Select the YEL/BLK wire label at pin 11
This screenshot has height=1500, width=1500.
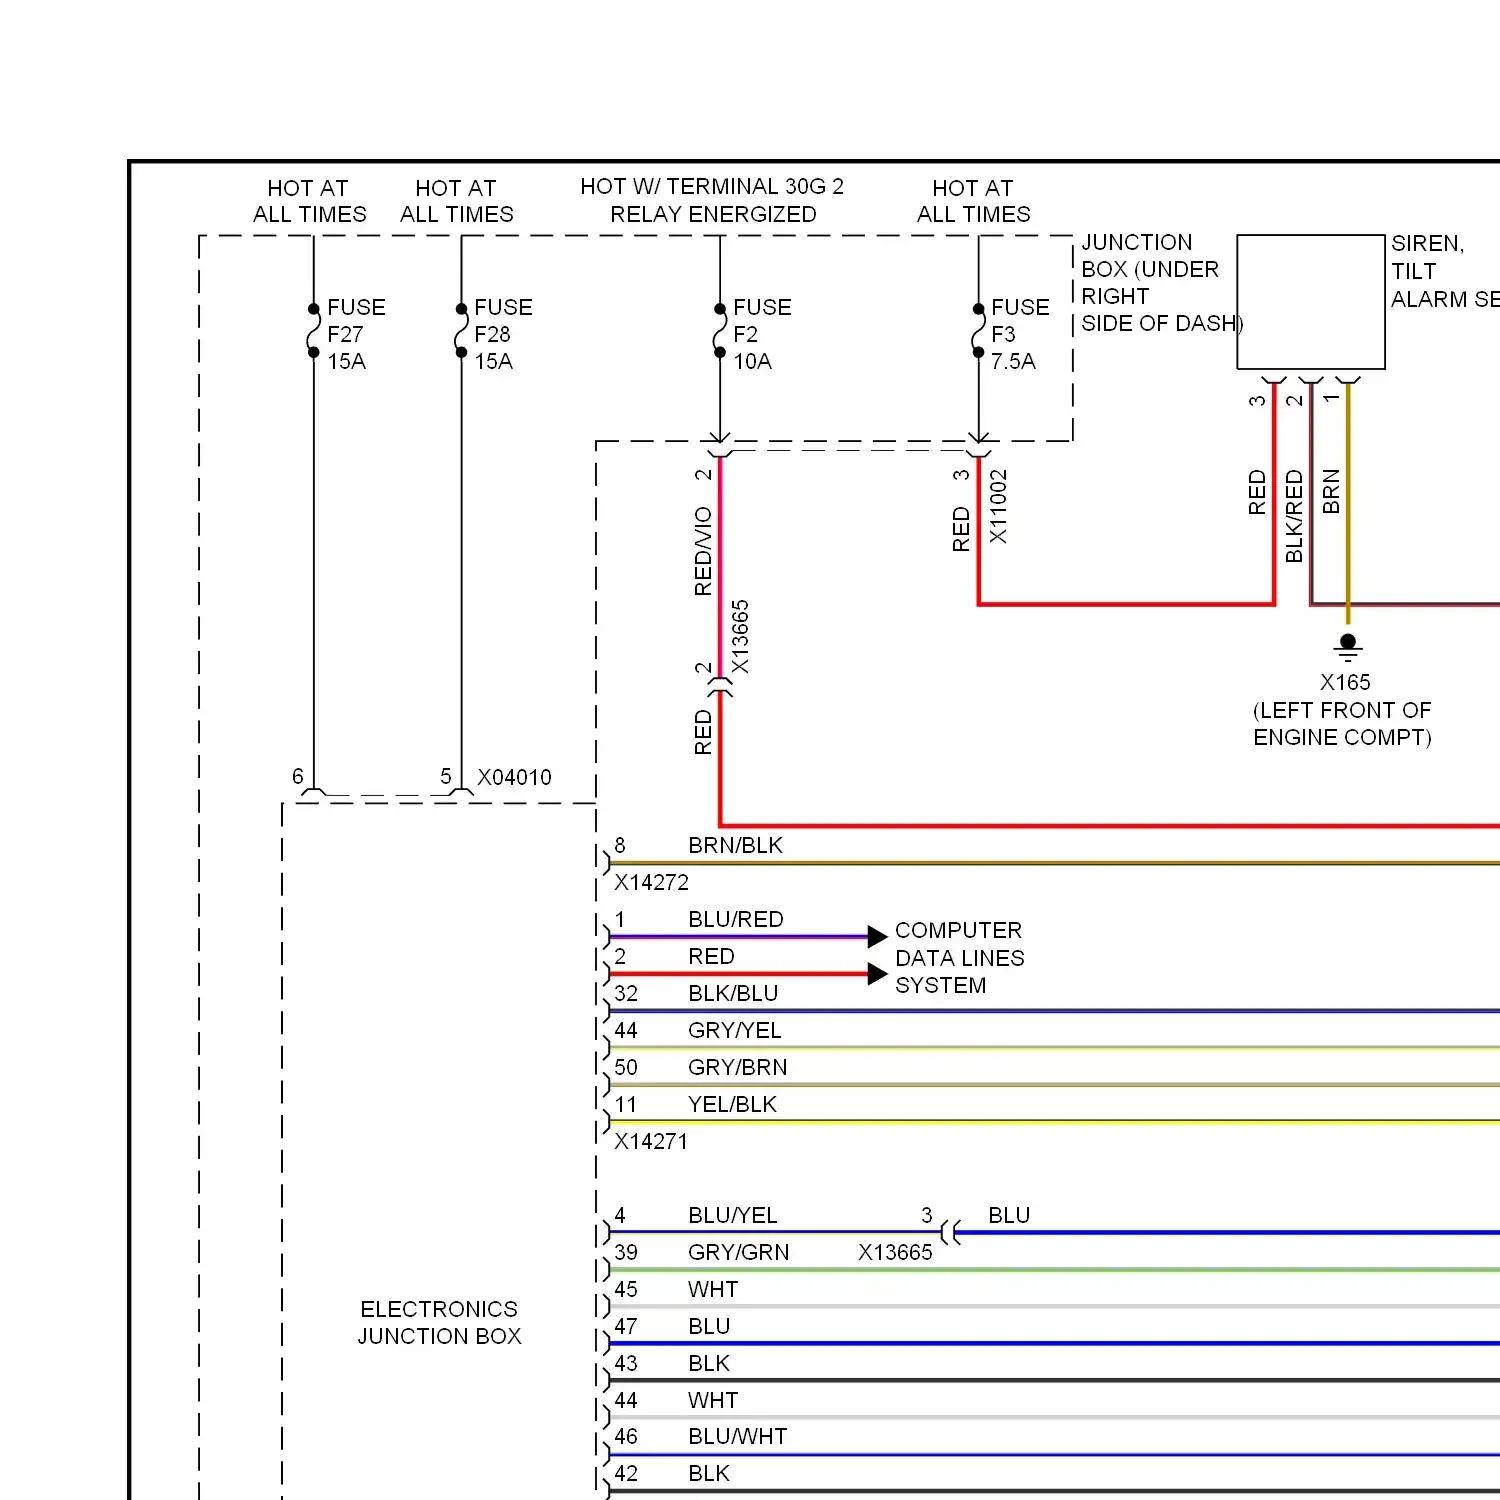732,1104
